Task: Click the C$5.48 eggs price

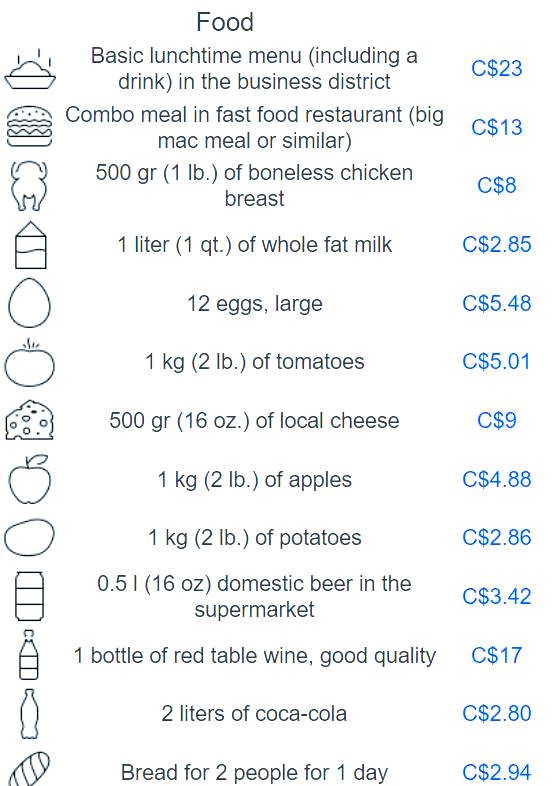Action: point(496,303)
